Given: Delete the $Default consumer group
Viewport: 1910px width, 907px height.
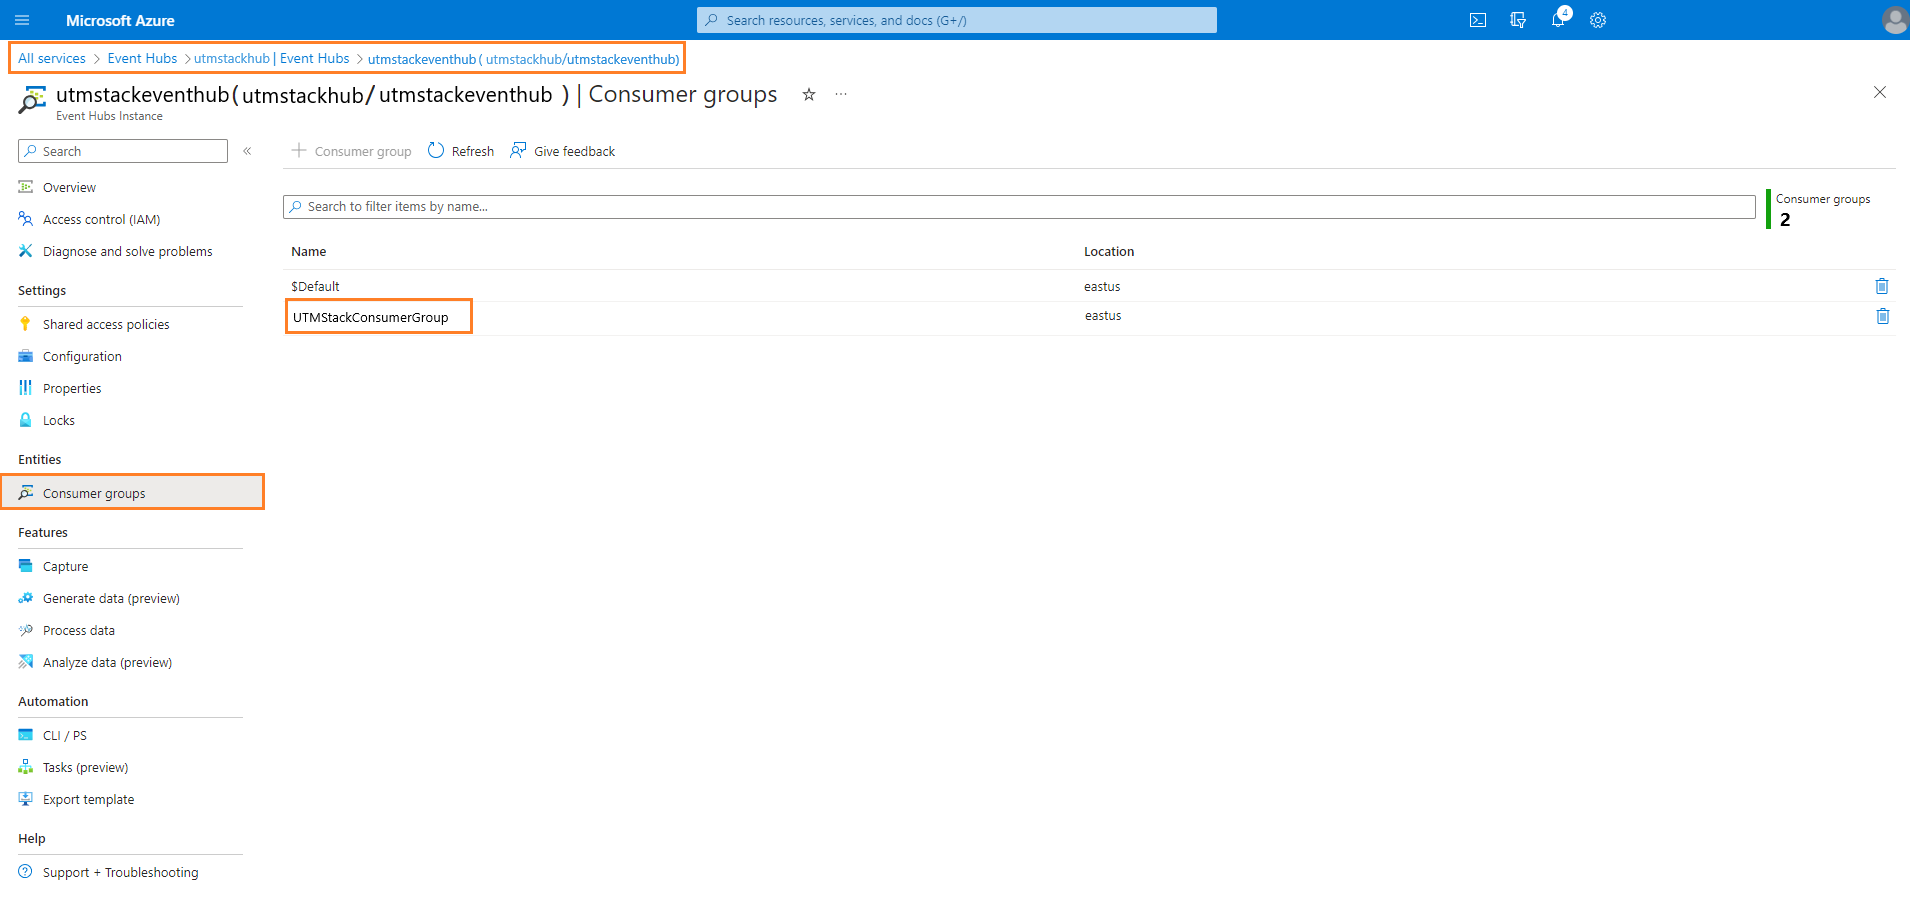Looking at the screenshot, I should [1882, 286].
